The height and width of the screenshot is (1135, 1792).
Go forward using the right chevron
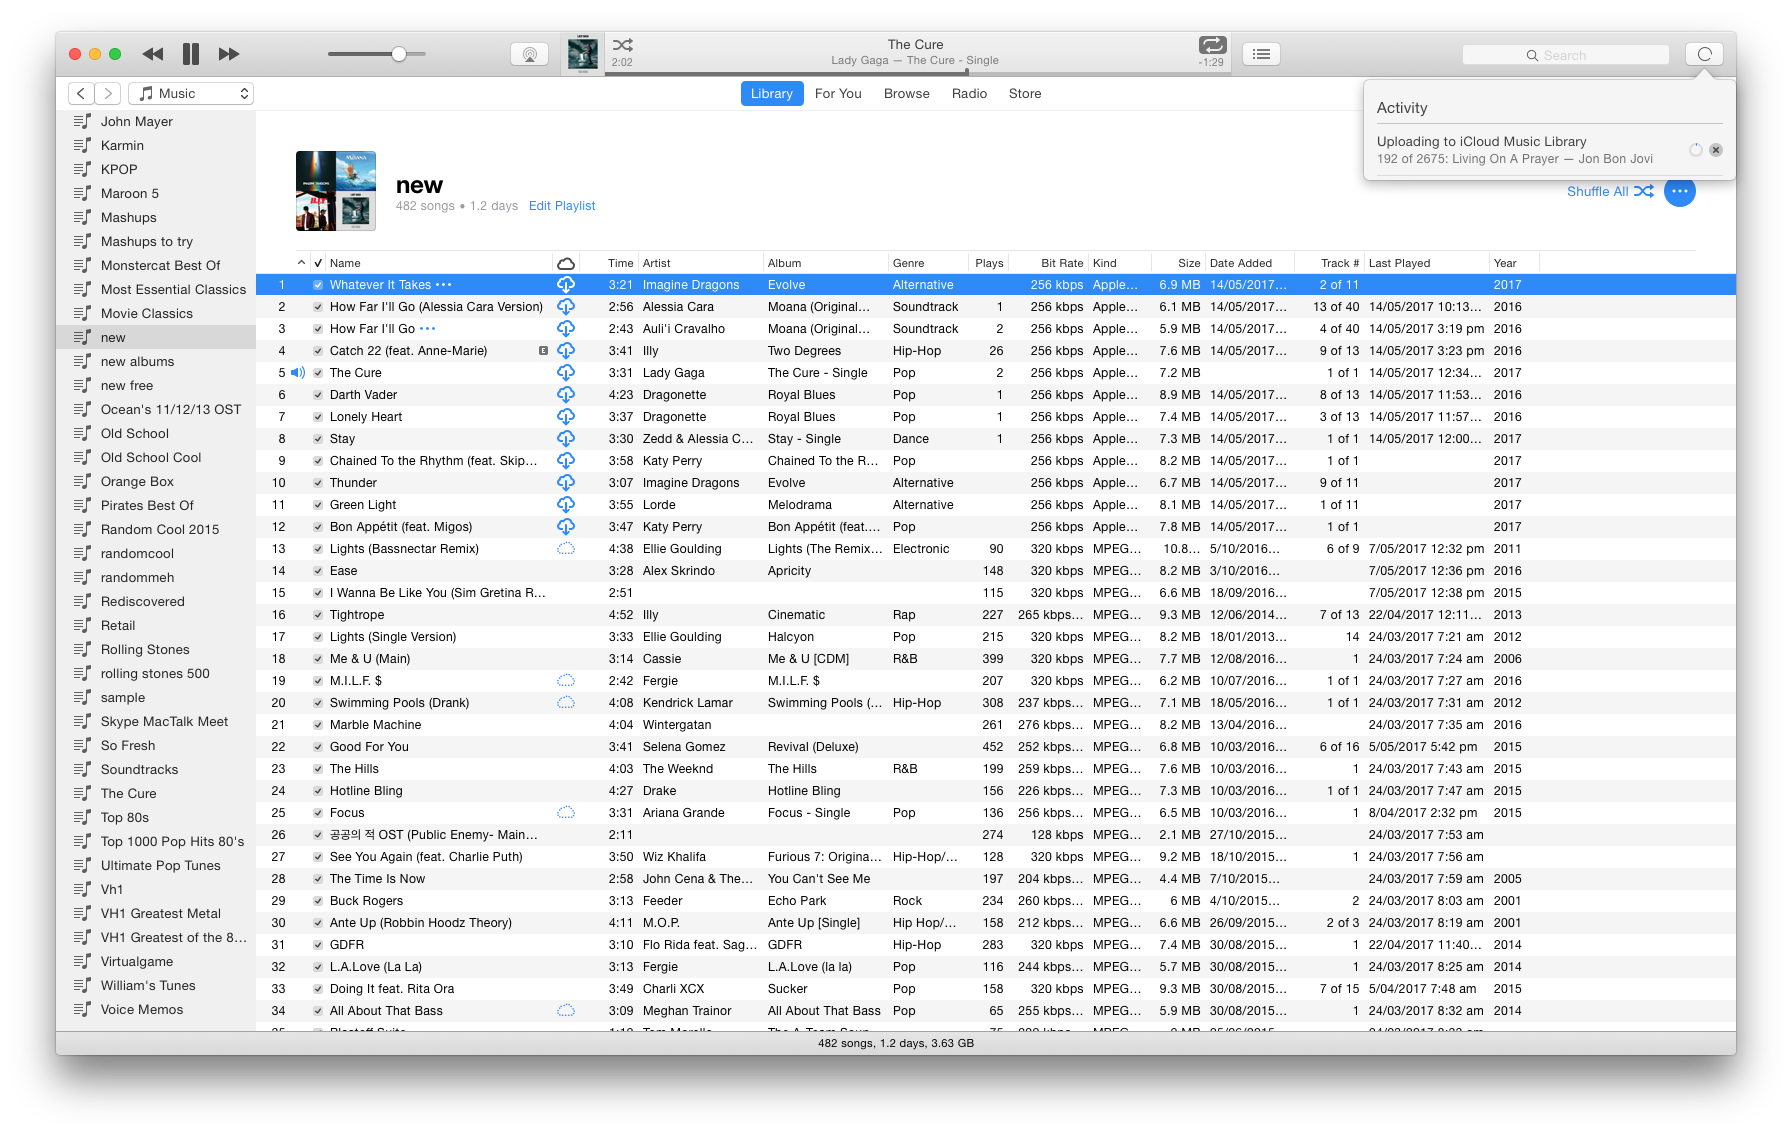108,93
